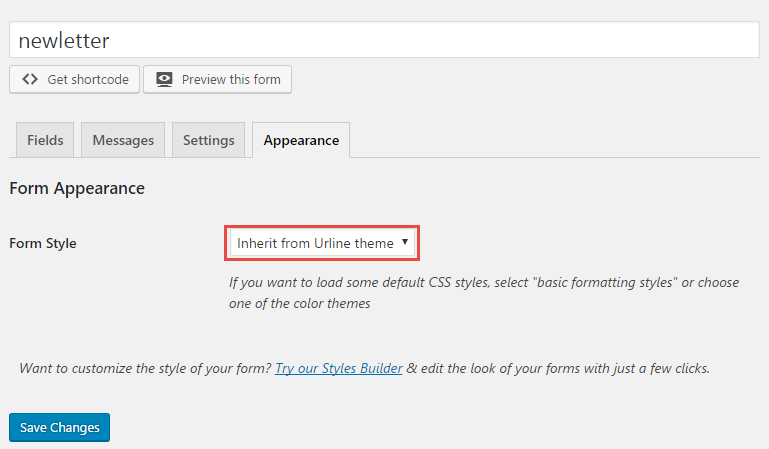Click the blue Save Changes button

[59, 427]
